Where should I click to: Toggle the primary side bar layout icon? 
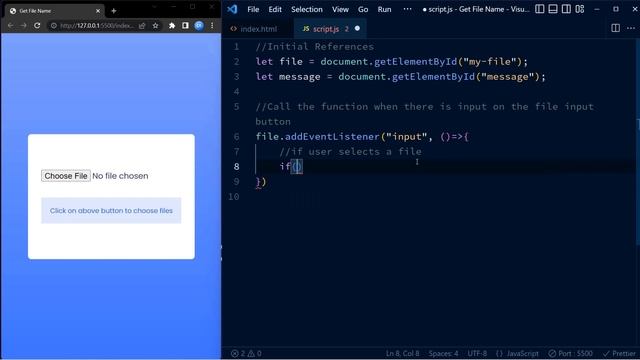tap(540, 9)
